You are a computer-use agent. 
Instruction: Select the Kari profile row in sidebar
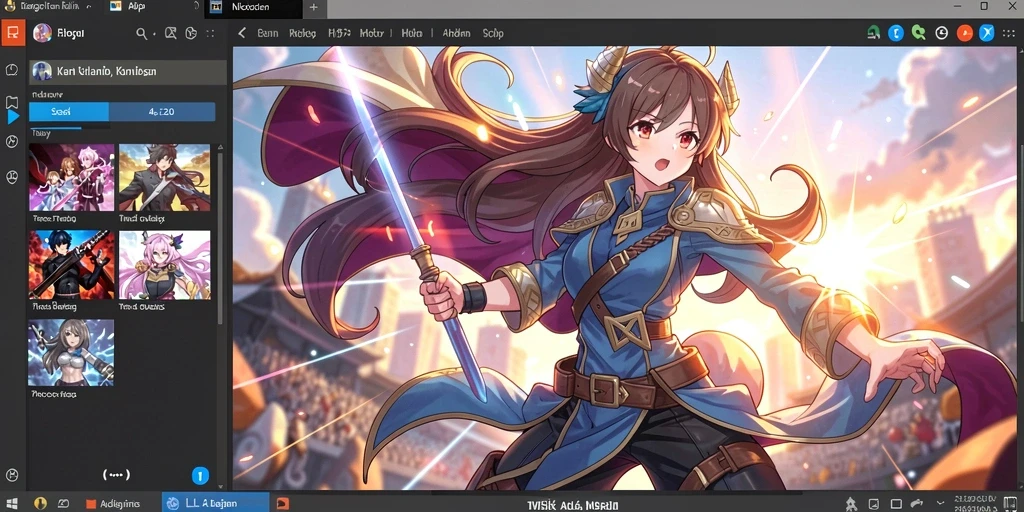(x=128, y=71)
